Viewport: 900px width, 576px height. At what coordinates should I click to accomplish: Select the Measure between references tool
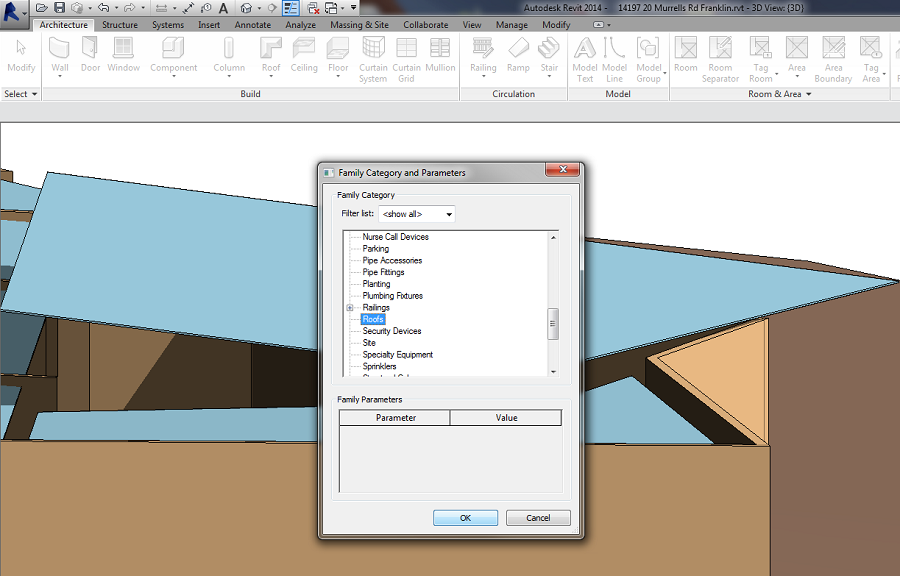tap(162, 8)
